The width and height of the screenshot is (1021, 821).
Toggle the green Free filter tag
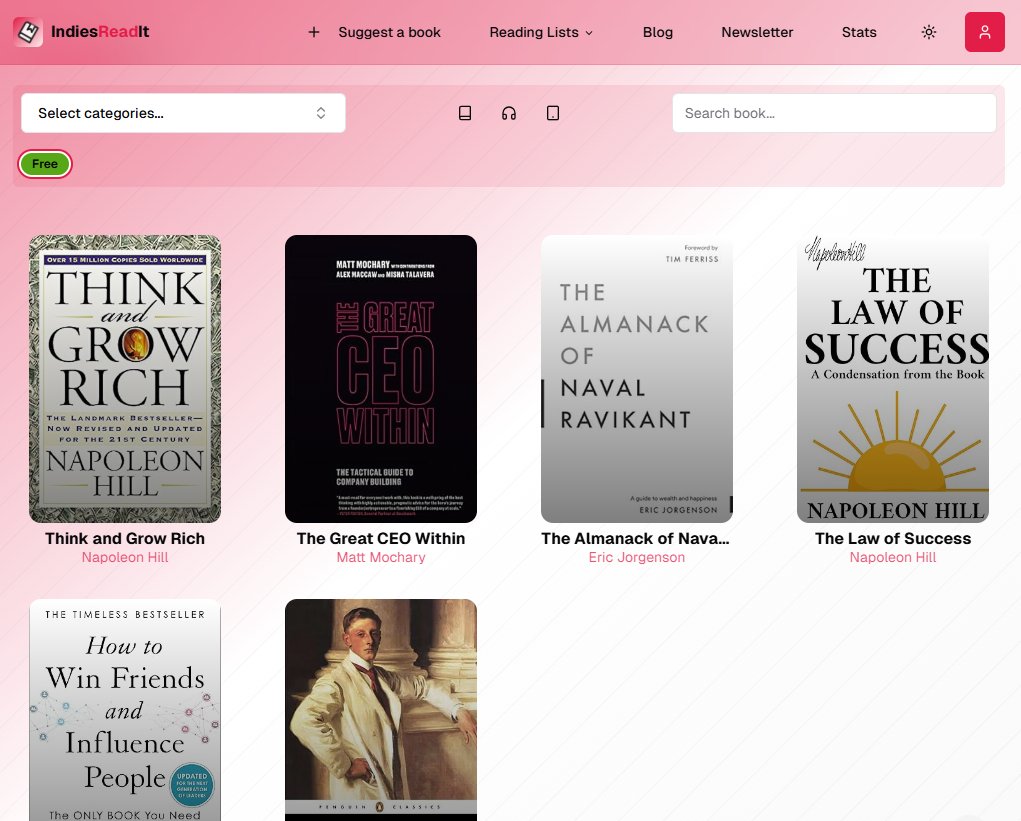pyautogui.click(x=45, y=164)
